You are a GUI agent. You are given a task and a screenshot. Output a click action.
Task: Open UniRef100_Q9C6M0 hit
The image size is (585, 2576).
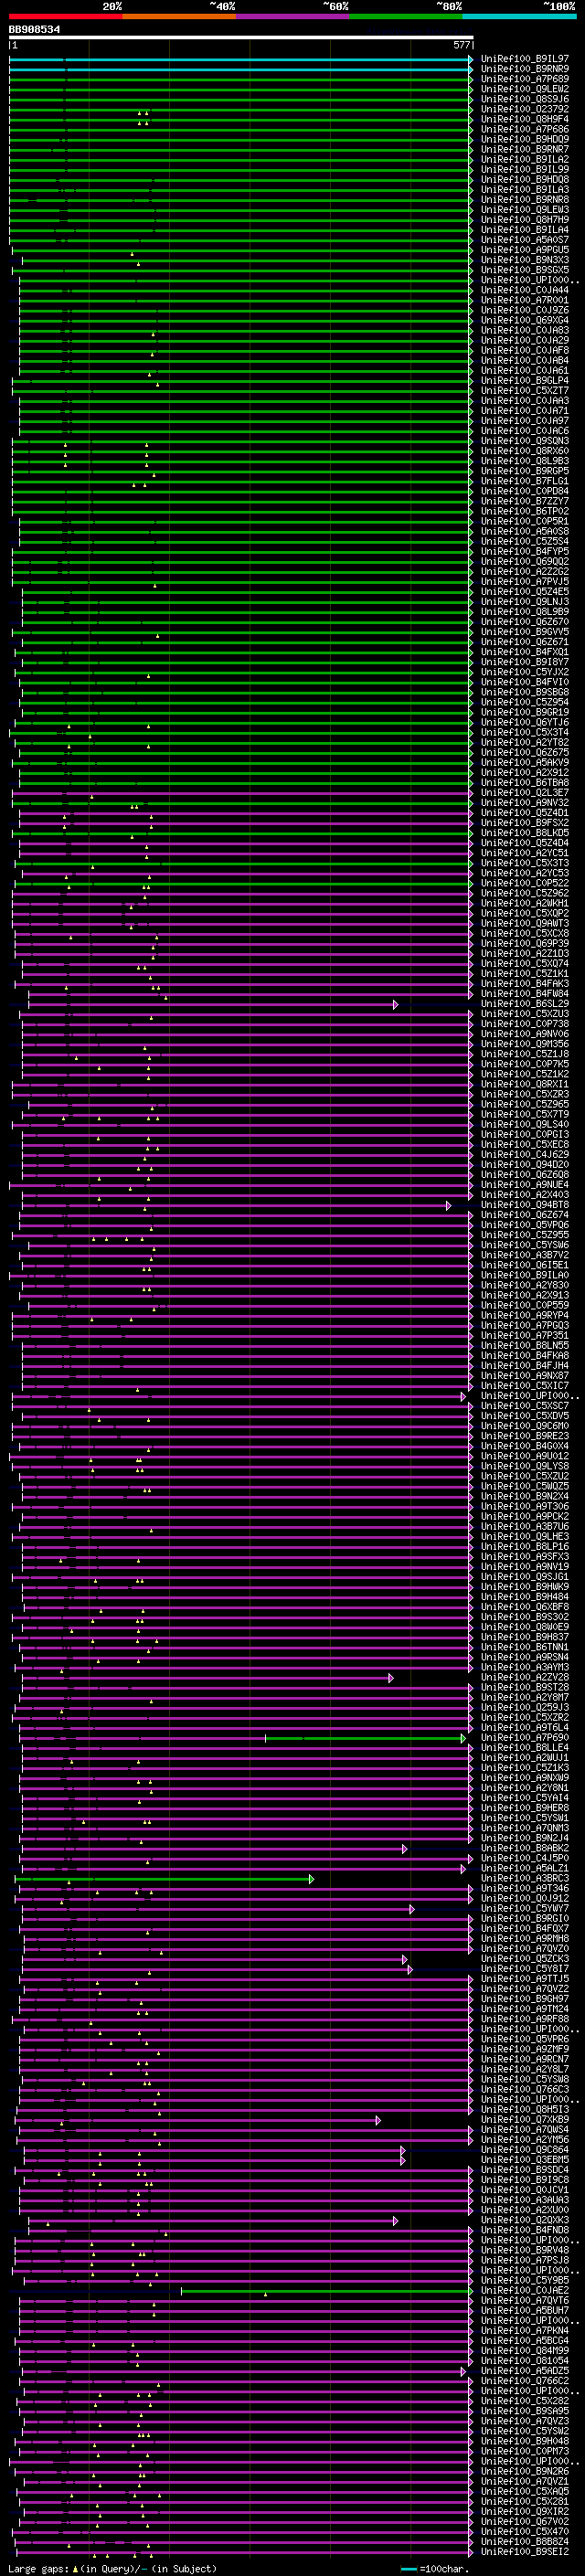525,1426
